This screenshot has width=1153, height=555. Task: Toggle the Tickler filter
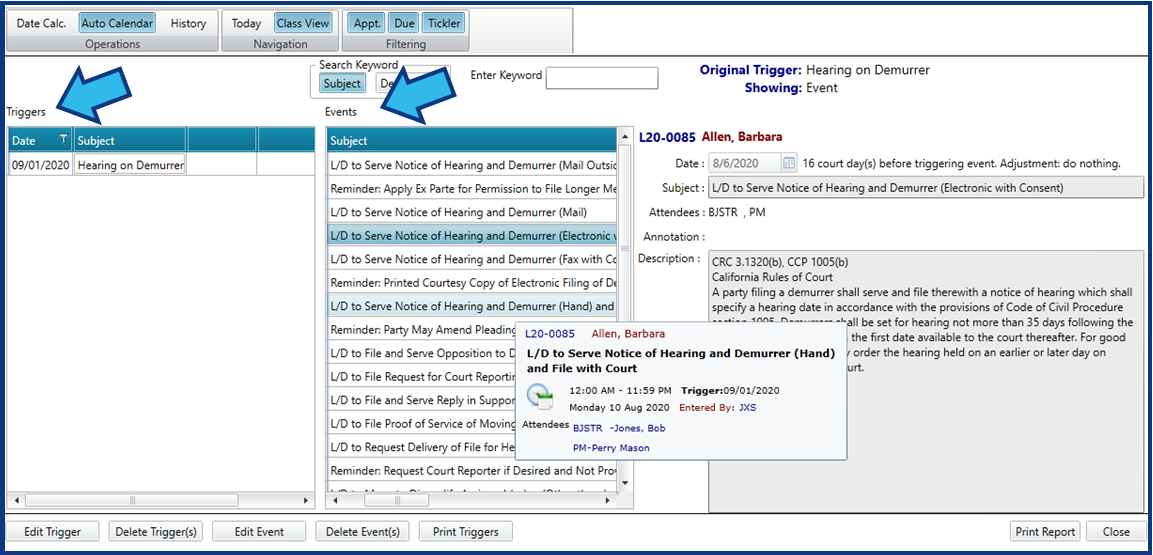[x=444, y=24]
